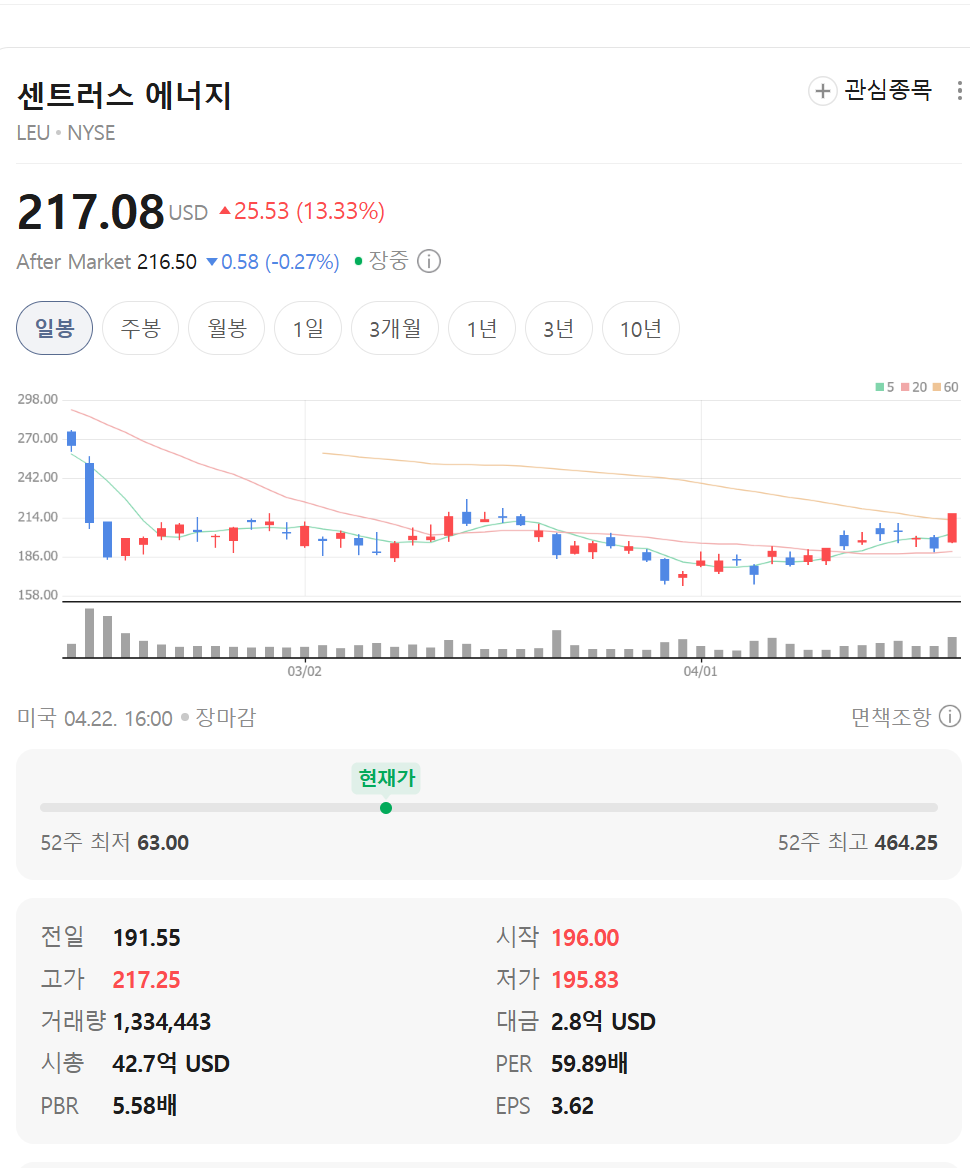Click the 관심종목 watchlist button label
The image size is (970, 1168).
click(888, 90)
